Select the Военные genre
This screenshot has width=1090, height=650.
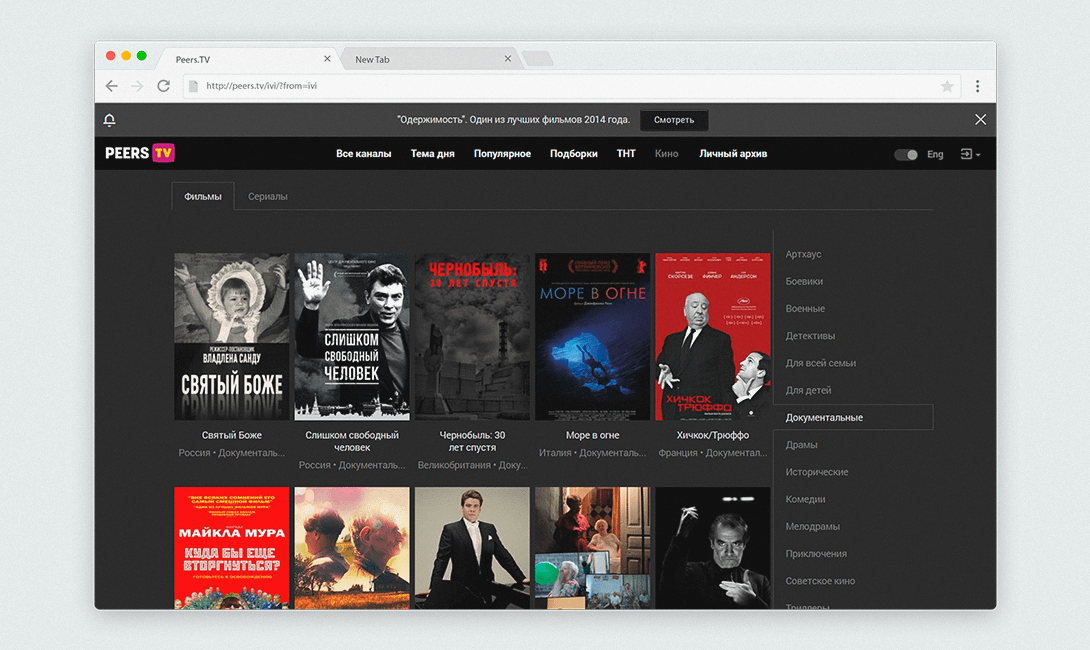pos(805,308)
